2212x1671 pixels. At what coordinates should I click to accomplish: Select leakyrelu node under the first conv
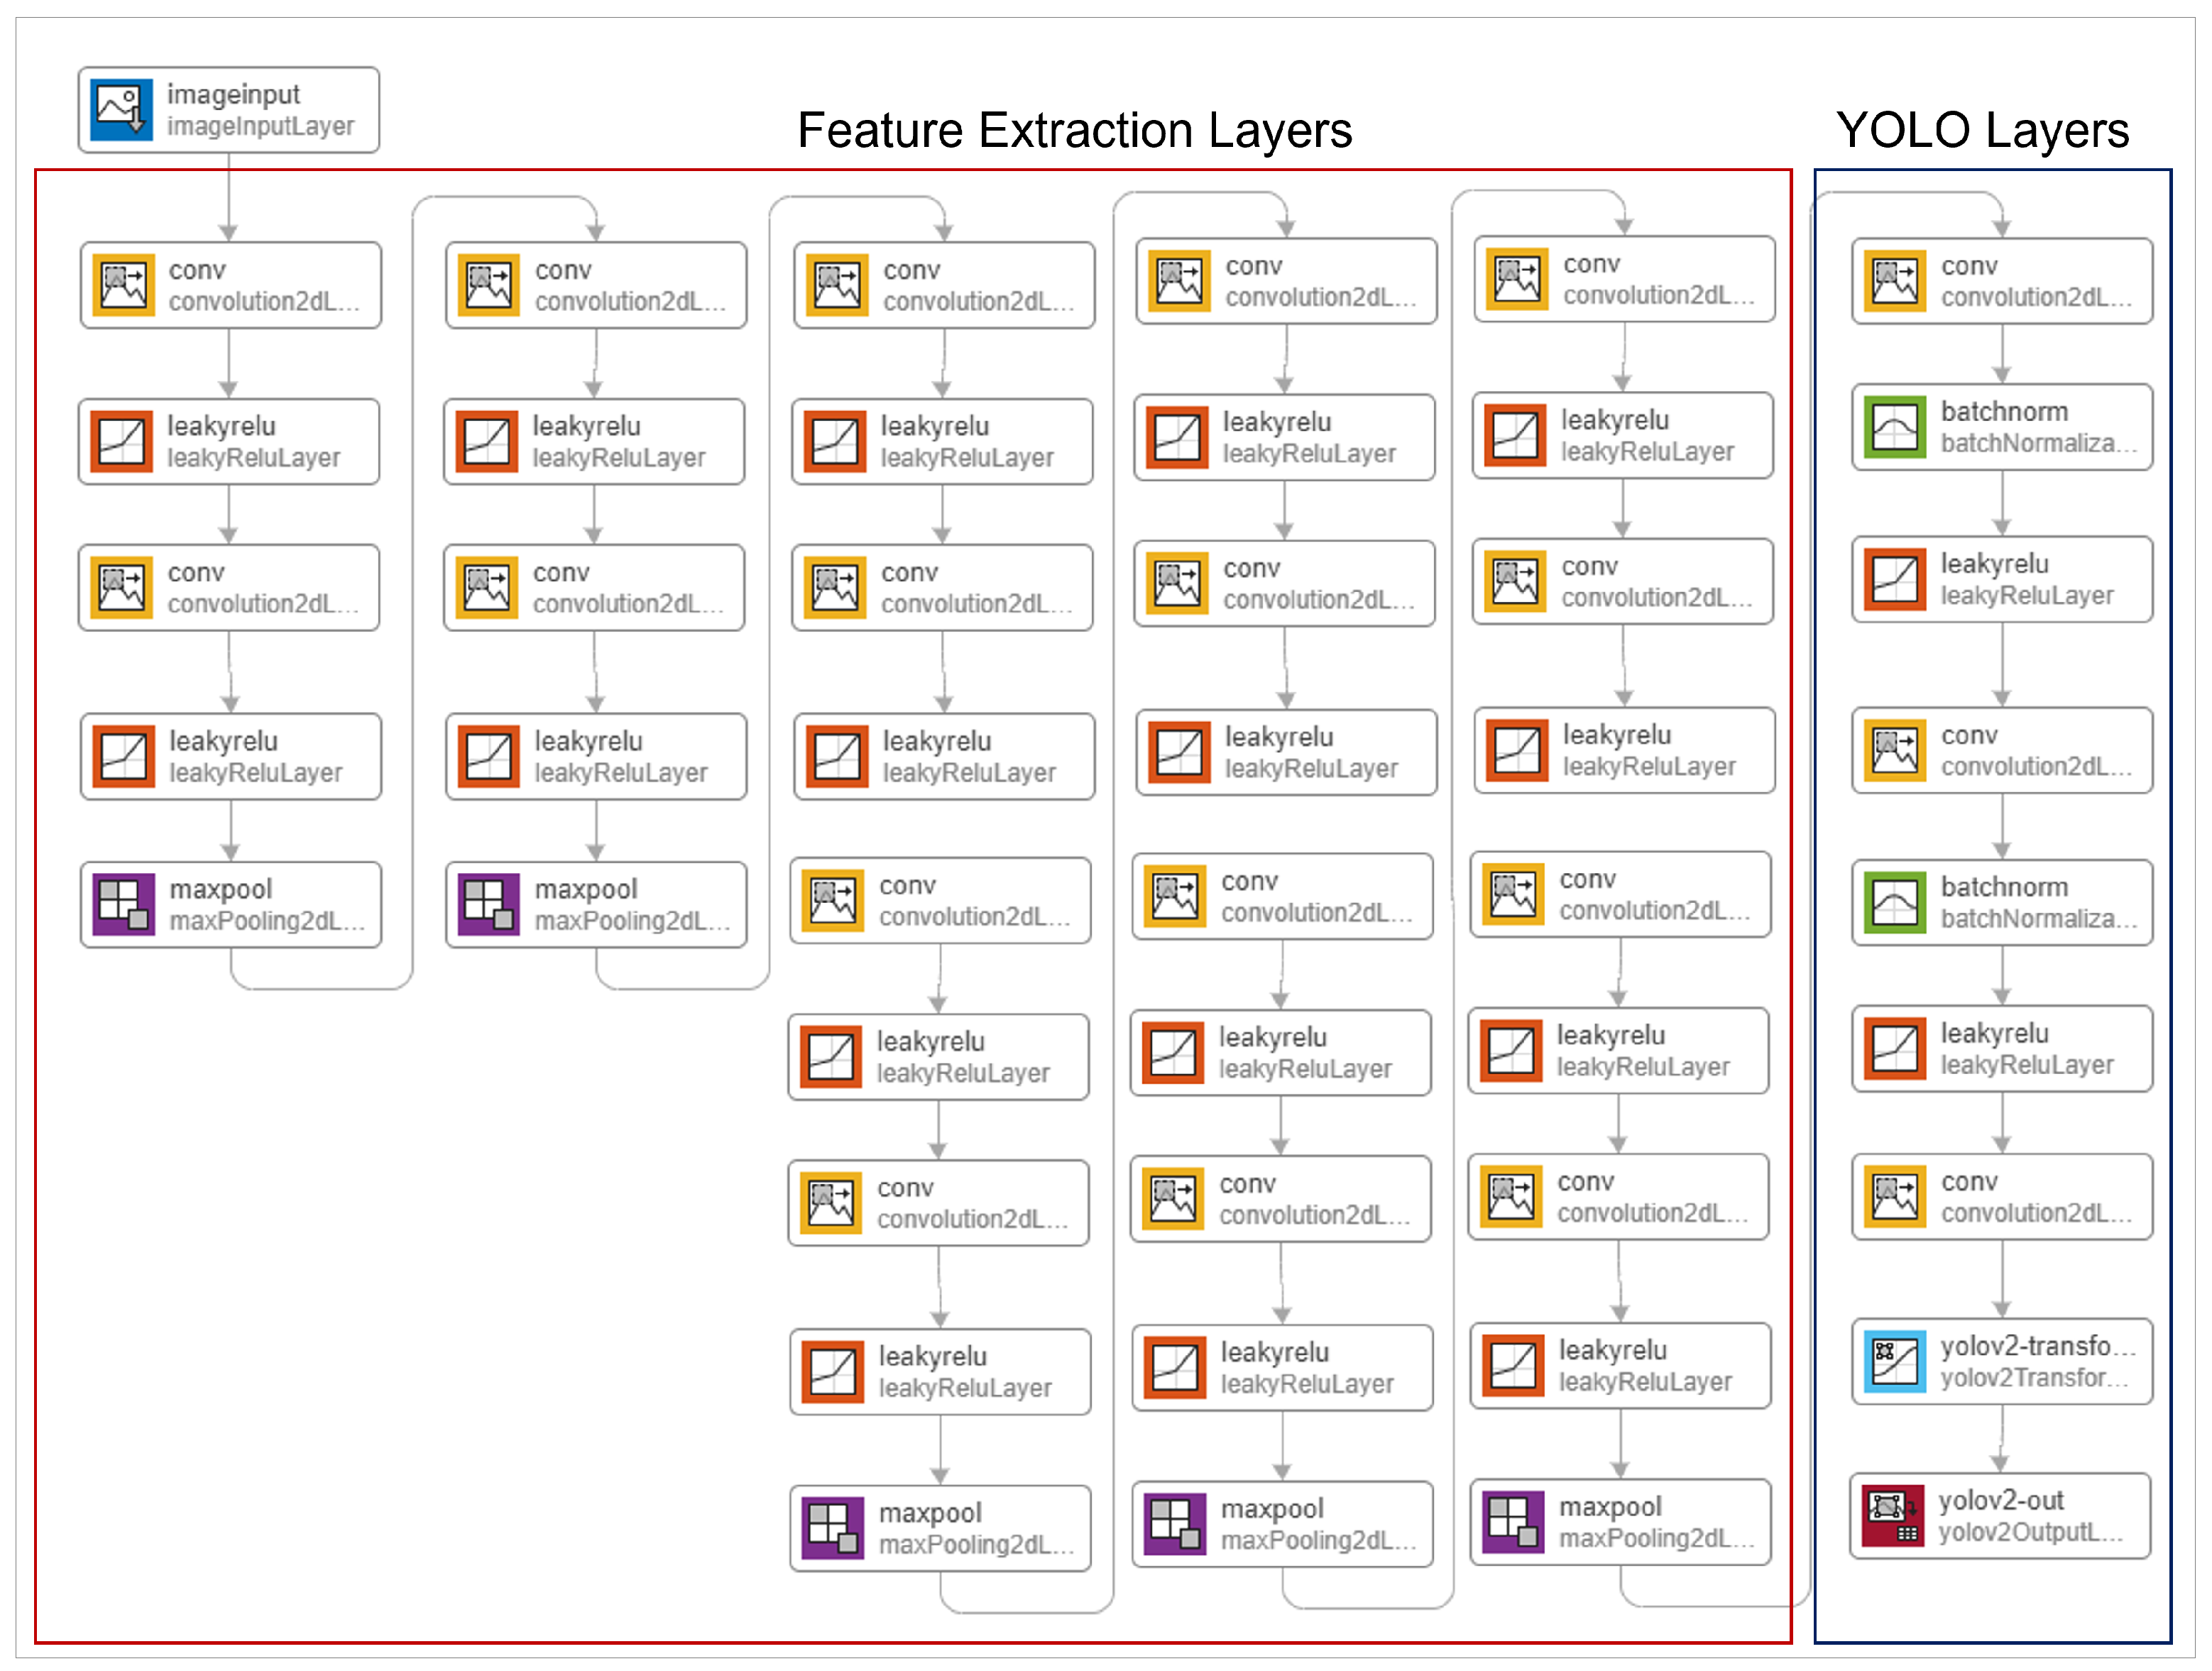230,442
